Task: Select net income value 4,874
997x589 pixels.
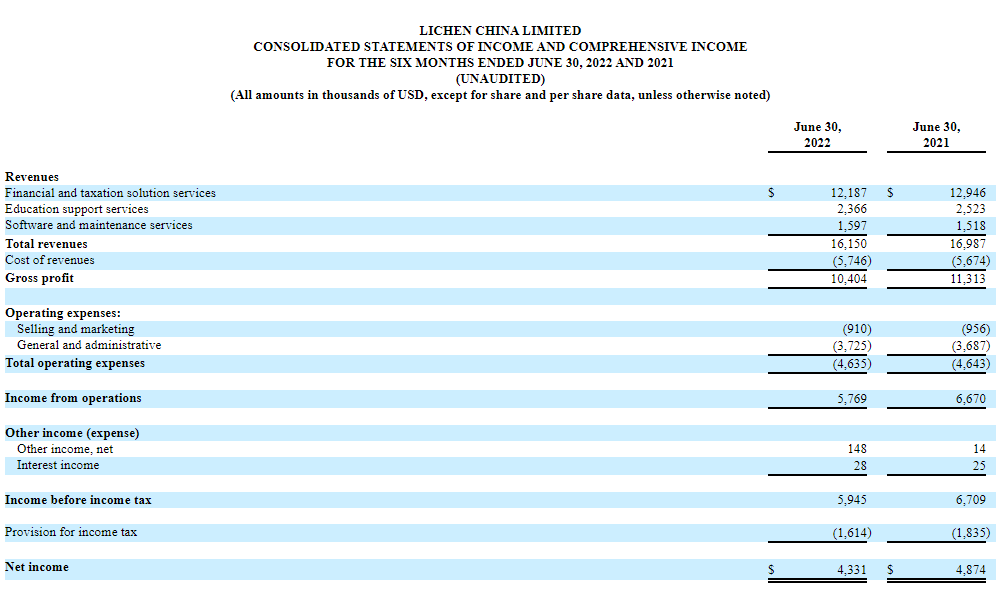Action: [x=970, y=570]
